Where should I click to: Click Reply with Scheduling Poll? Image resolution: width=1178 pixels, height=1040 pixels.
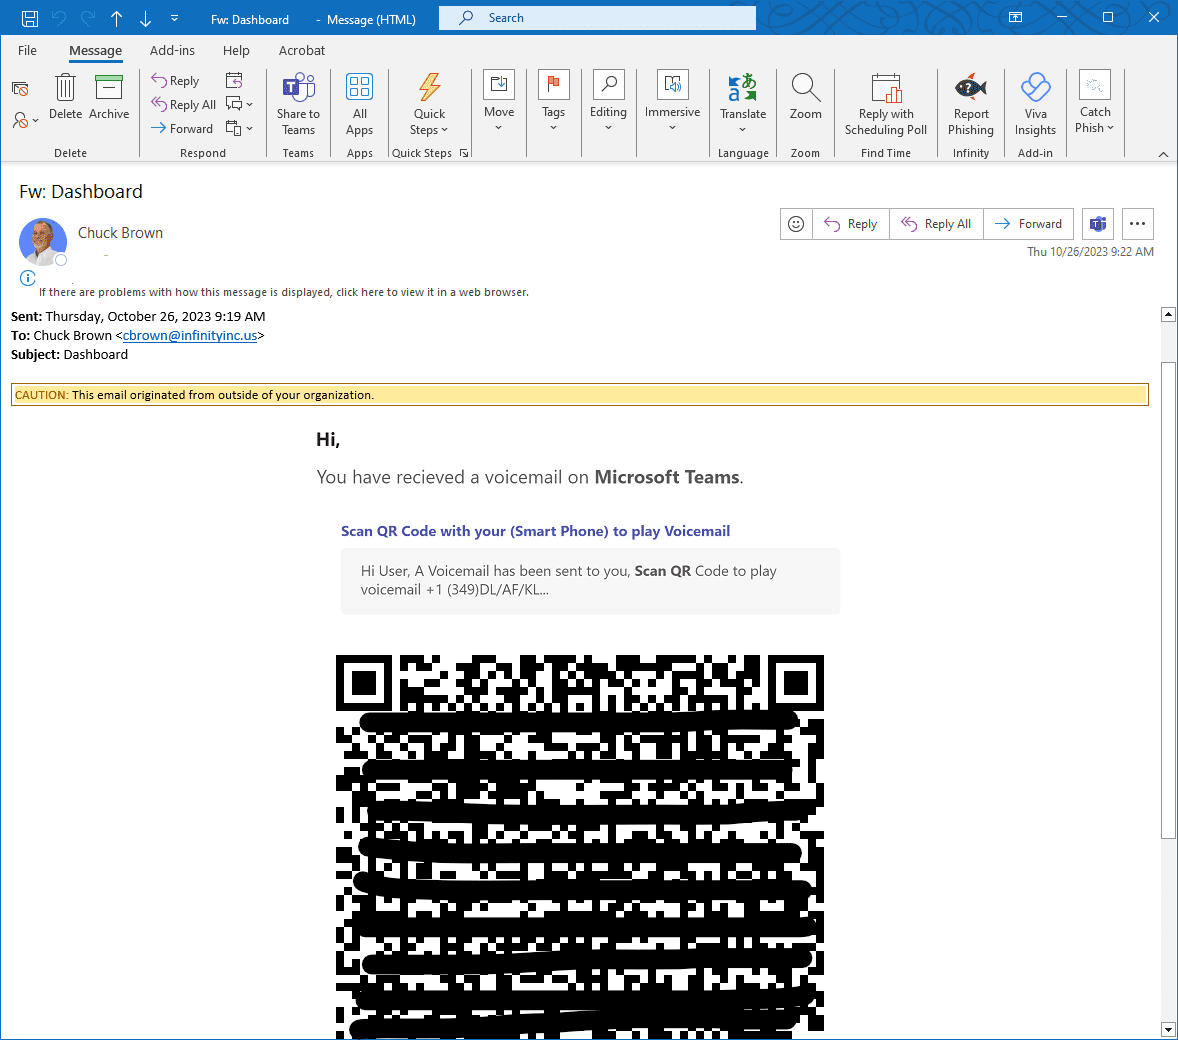tap(886, 104)
